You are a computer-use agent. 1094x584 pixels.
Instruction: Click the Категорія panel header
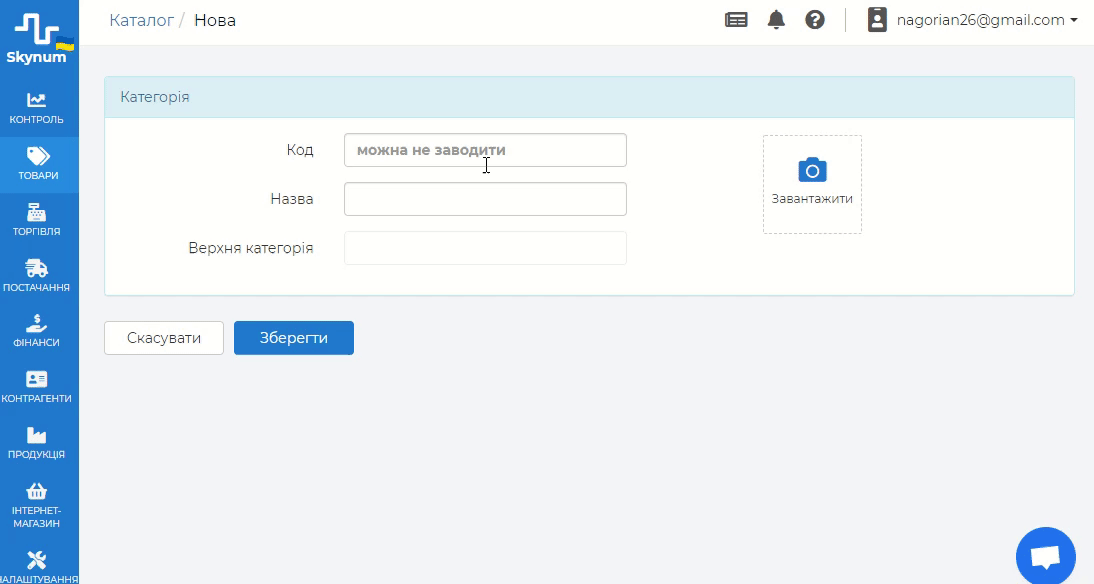[x=589, y=97]
